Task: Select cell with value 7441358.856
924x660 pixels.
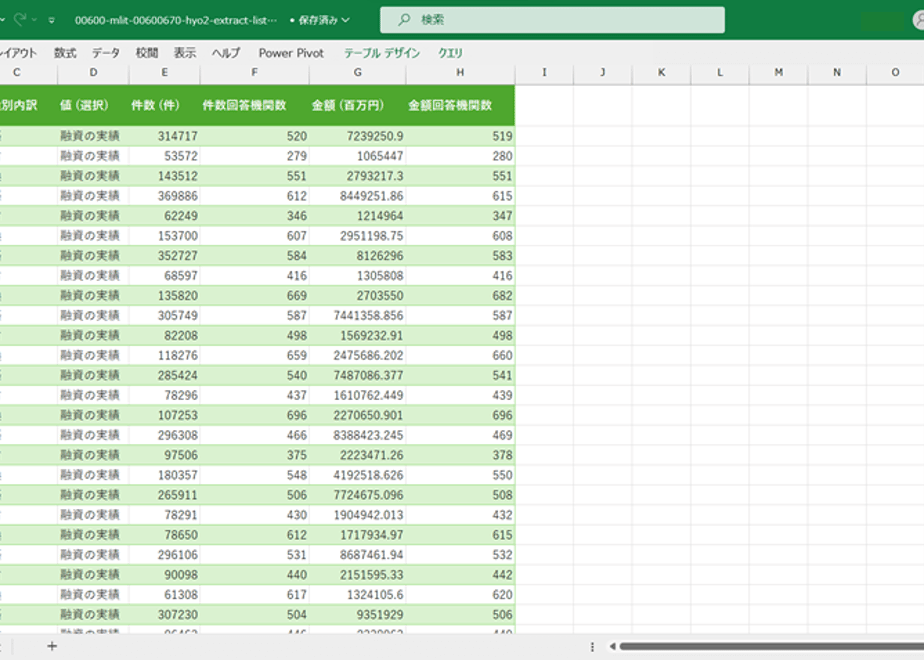Action: [358, 315]
